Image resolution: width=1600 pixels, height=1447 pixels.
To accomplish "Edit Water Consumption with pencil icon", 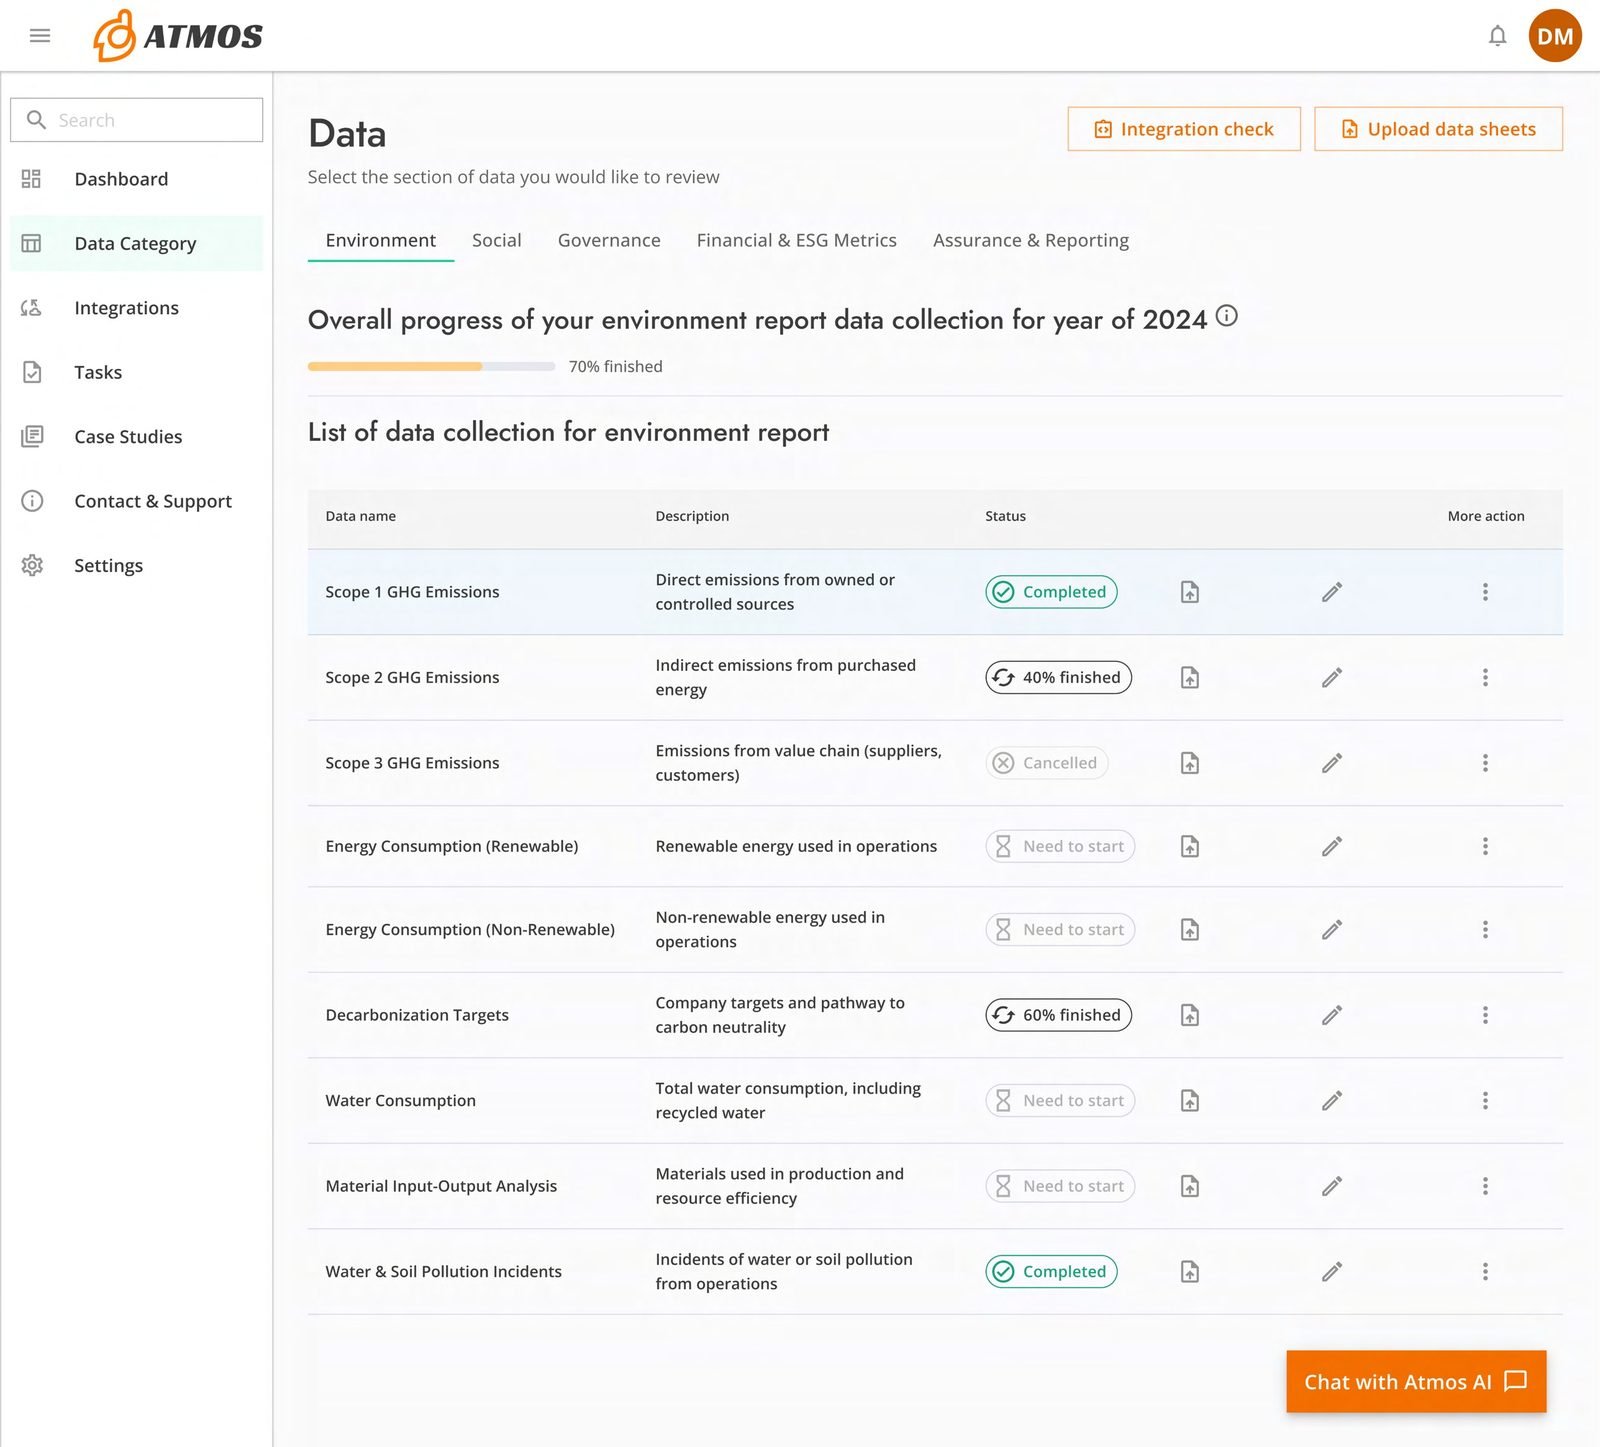I will tap(1332, 1101).
